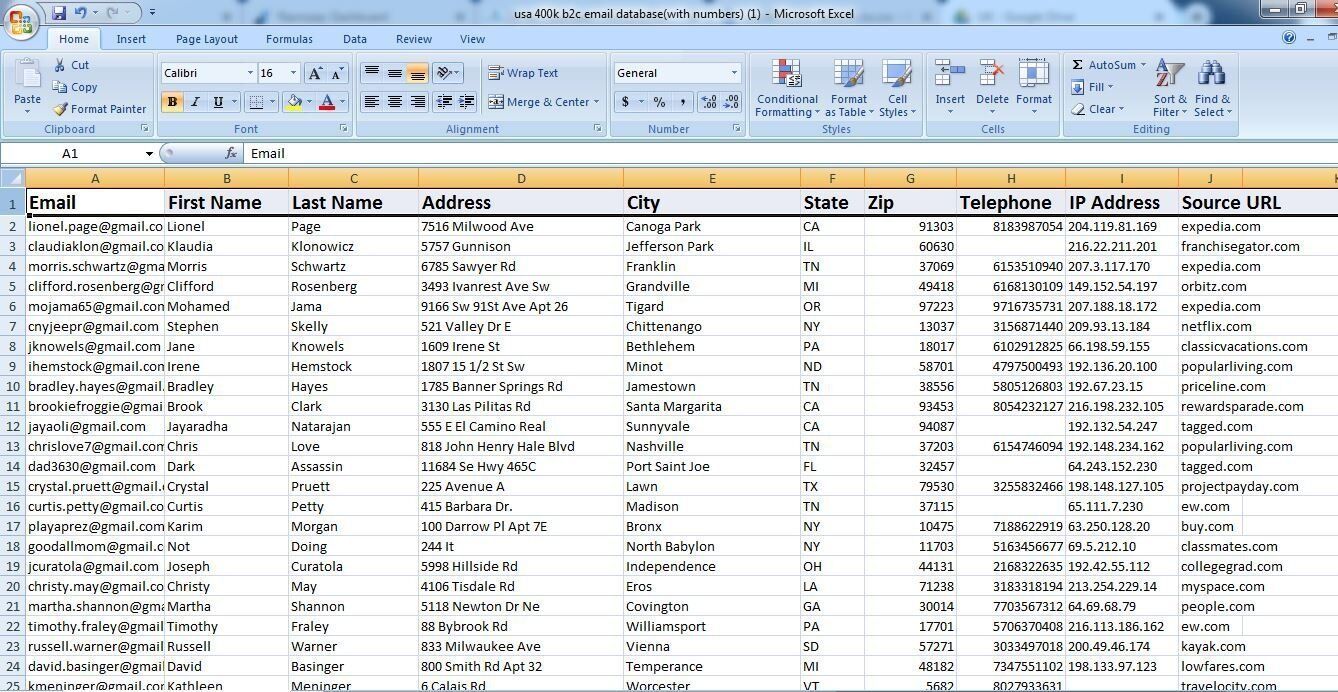
Task: Expand Merge & Center options arrow
Action: [x=596, y=102]
